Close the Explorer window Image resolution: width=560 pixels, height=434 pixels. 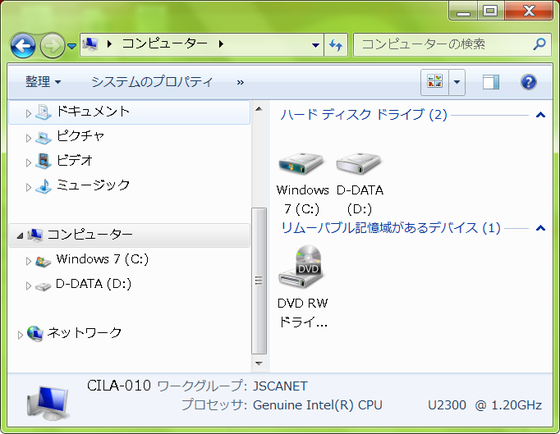529,11
